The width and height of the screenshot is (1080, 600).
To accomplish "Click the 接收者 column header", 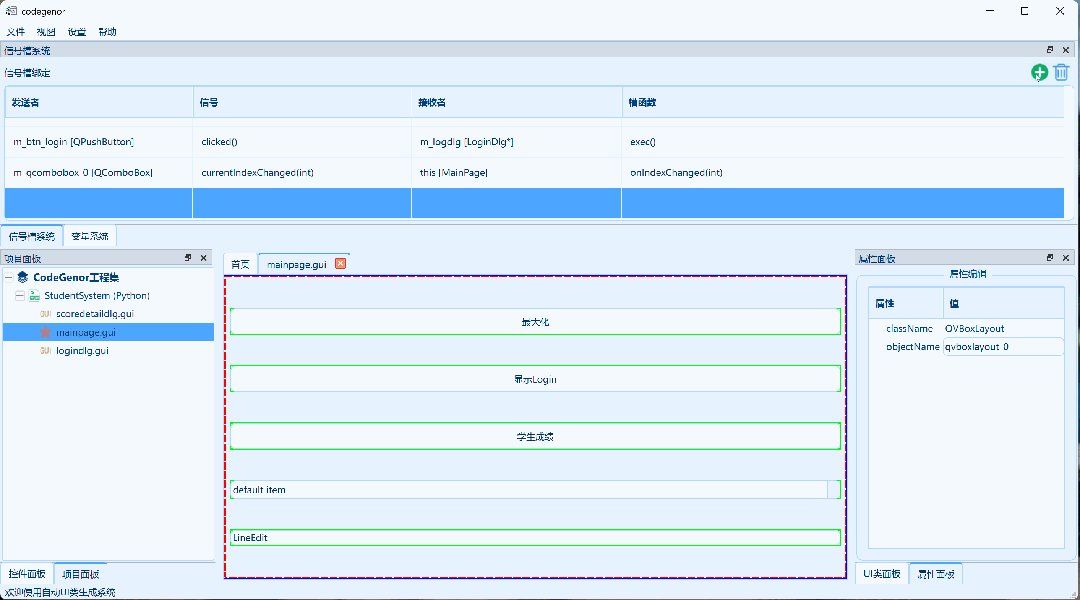I will (x=517, y=102).
